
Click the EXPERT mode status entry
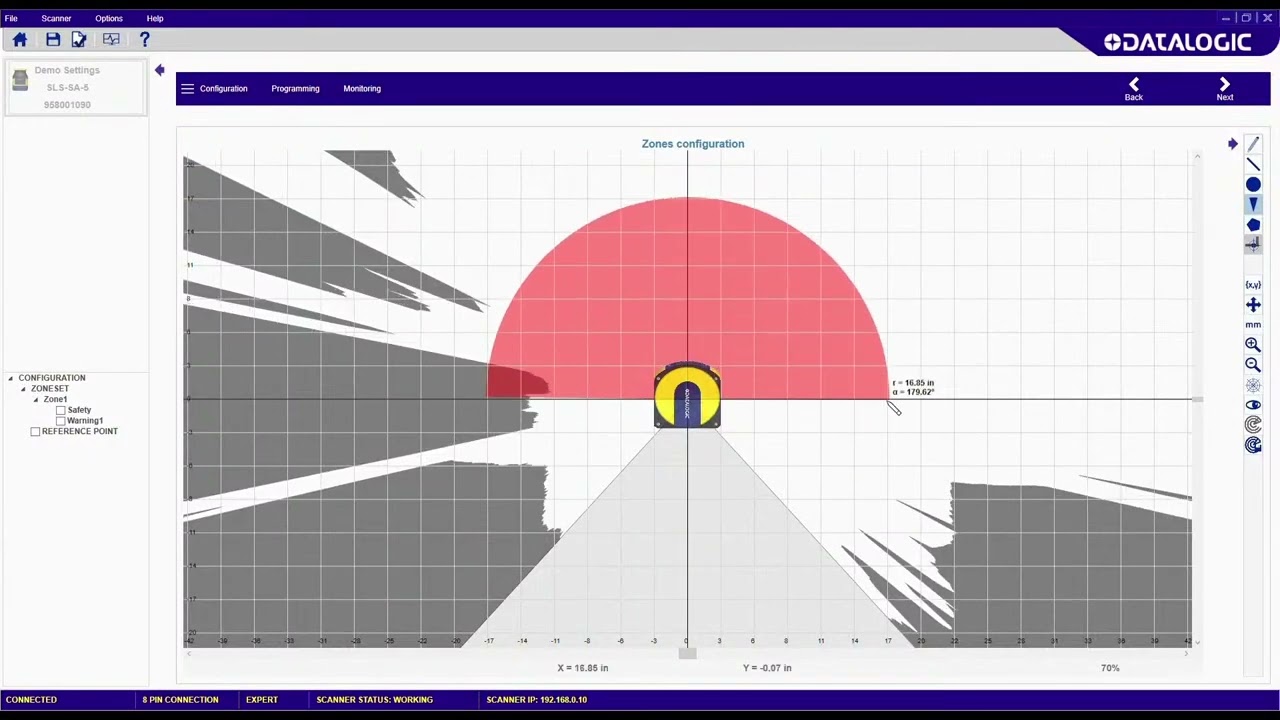click(x=262, y=700)
